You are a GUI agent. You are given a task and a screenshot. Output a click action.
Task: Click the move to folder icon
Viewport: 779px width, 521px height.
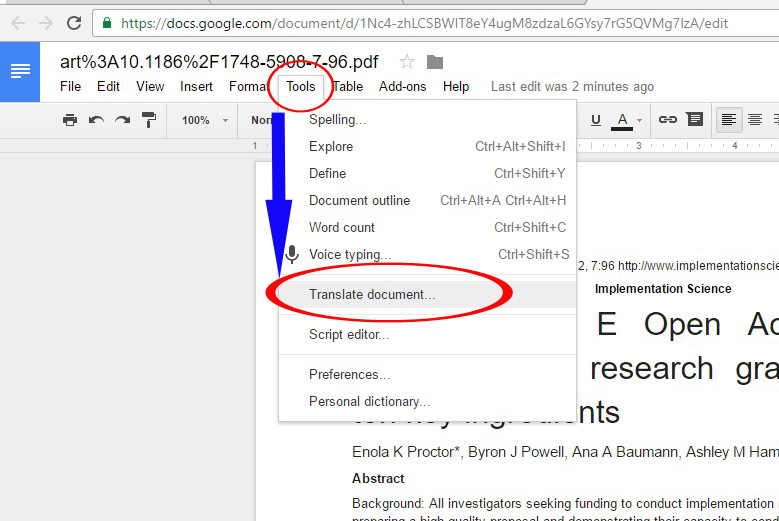[x=434, y=62]
